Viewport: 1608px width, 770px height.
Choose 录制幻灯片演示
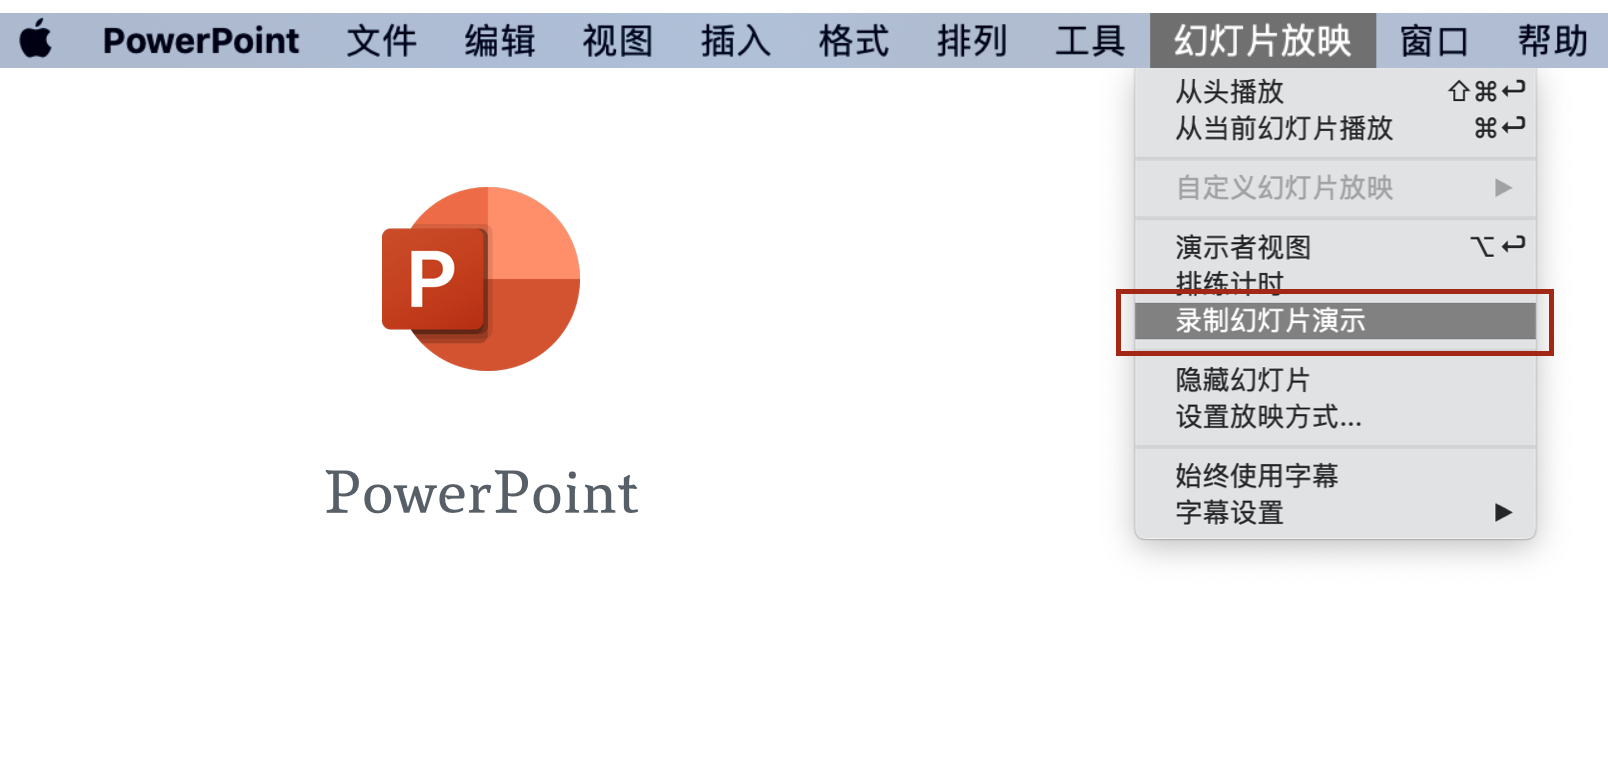point(1335,321)
